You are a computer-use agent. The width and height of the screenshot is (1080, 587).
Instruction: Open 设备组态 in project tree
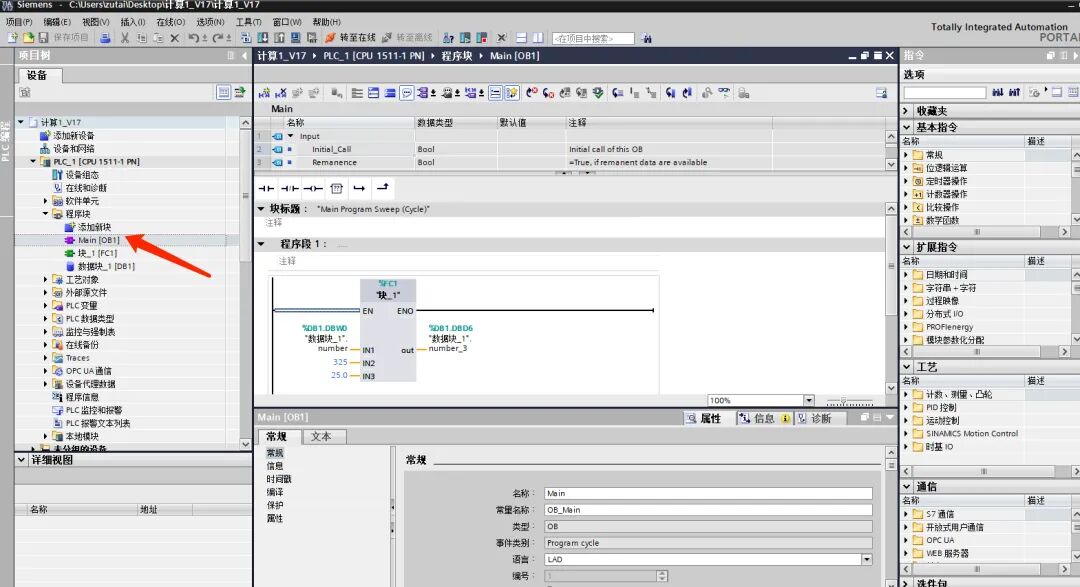[82, 175]
